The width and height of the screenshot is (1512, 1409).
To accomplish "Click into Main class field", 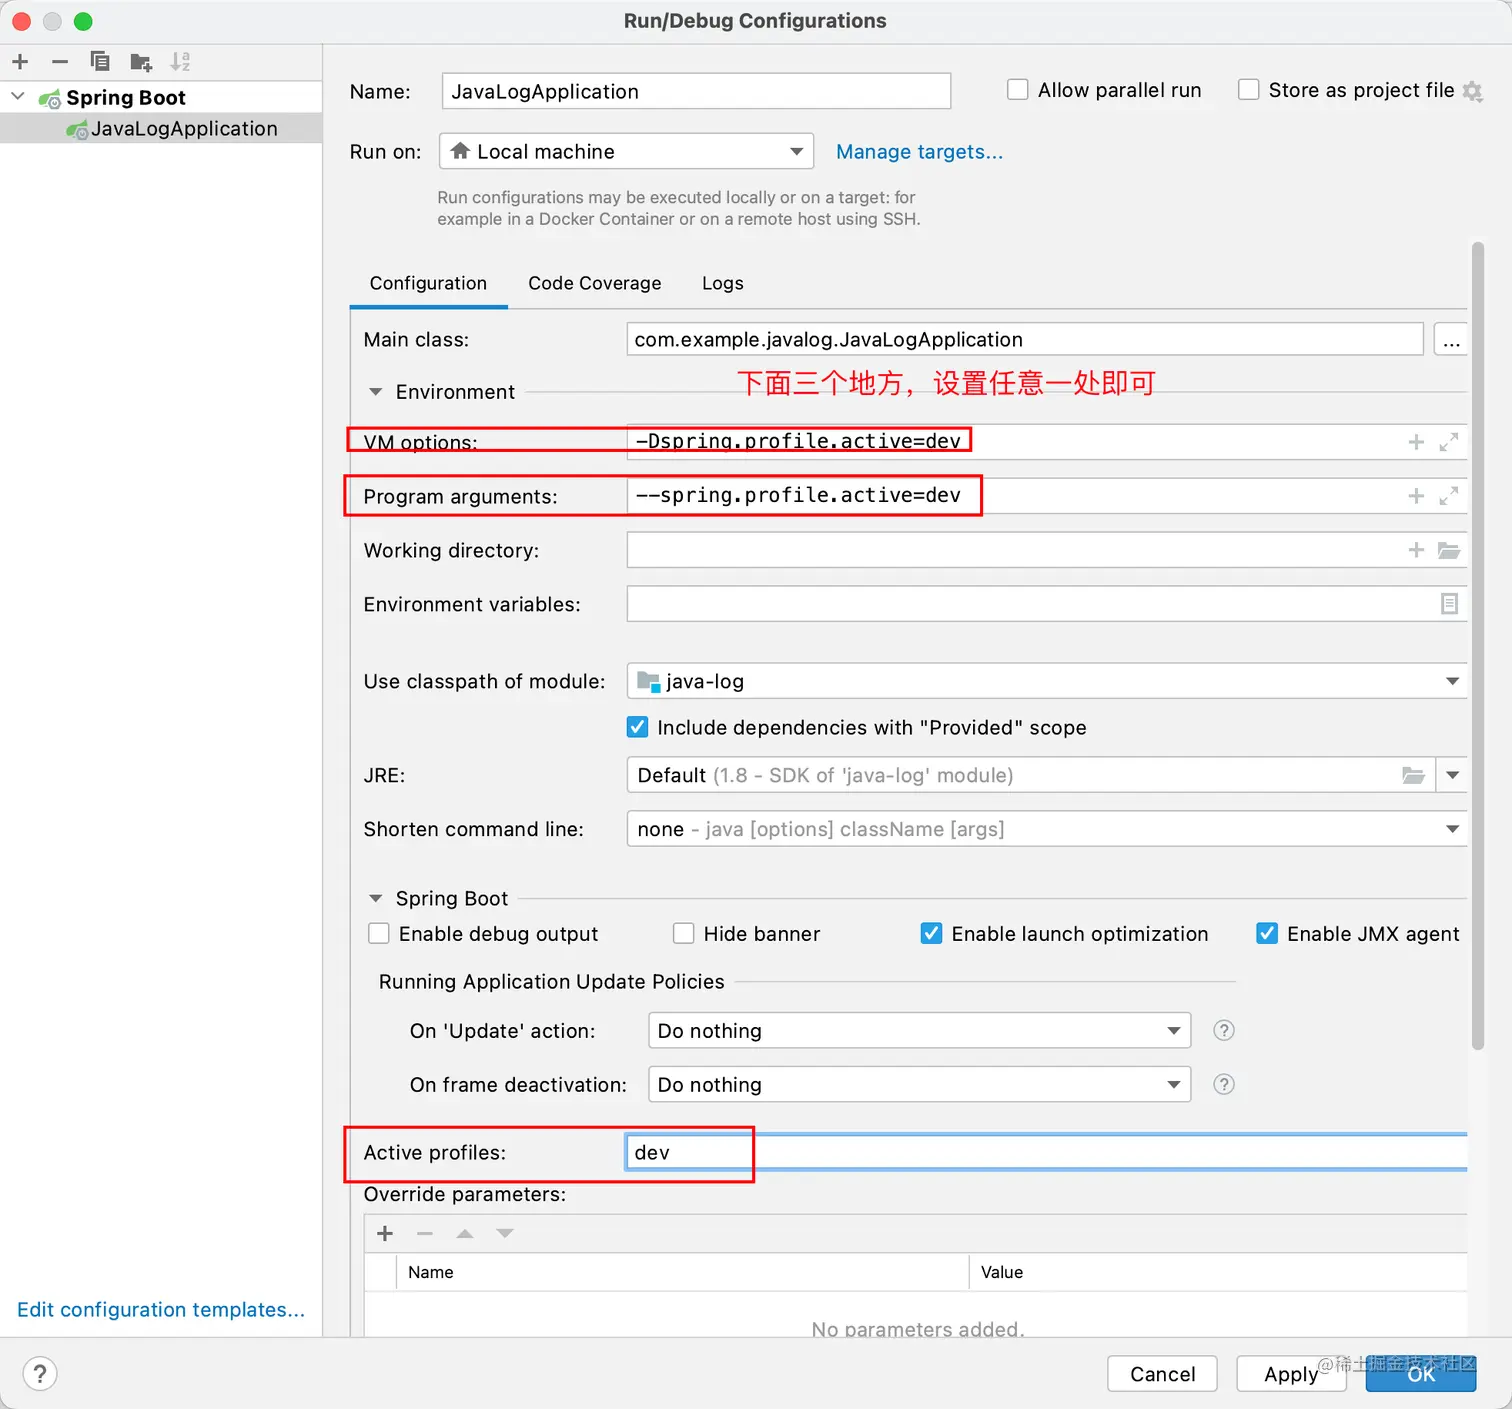I will pyautogui.click(x=1025, y=340).
